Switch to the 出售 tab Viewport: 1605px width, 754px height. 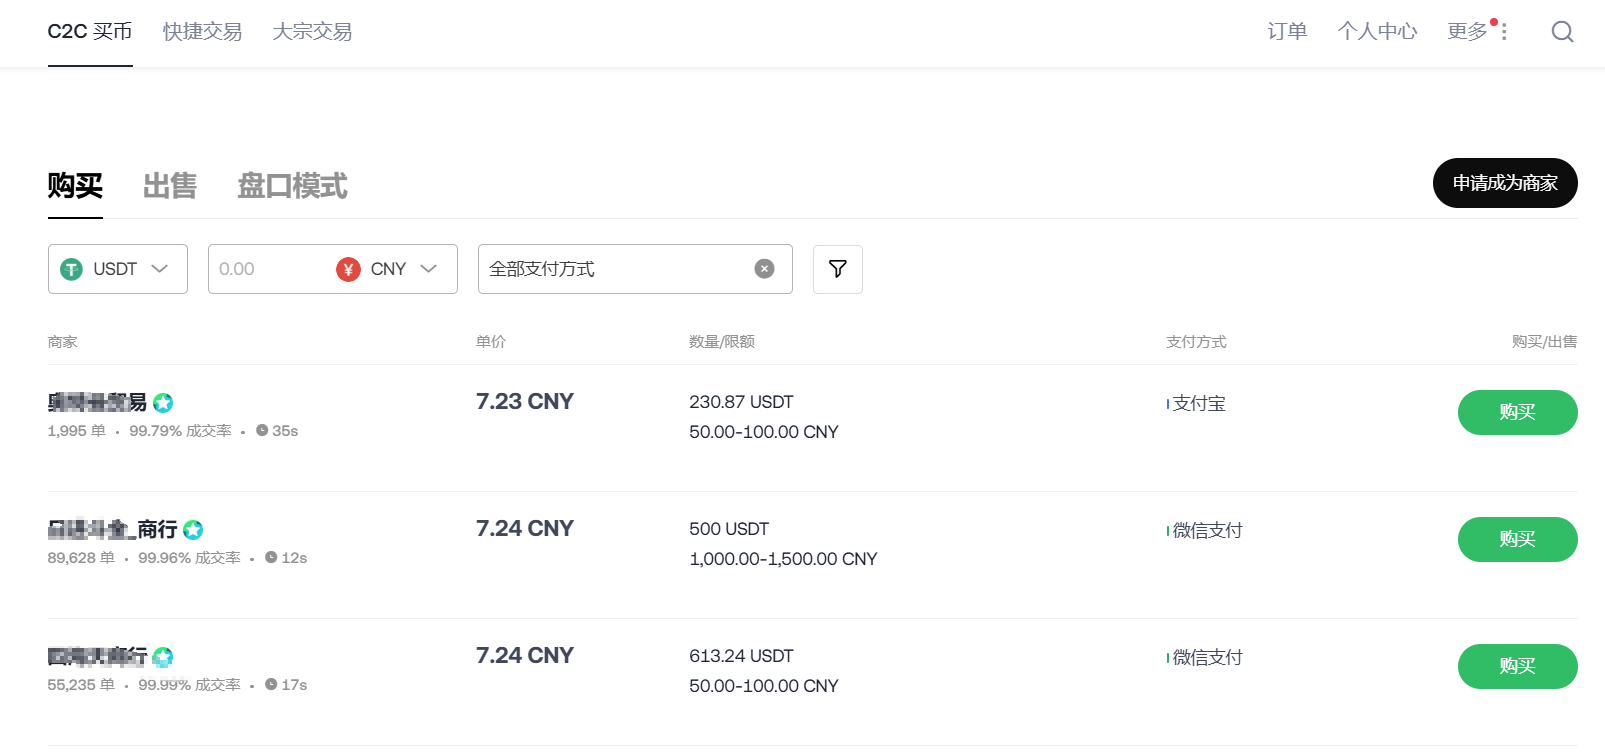point(170,186)
